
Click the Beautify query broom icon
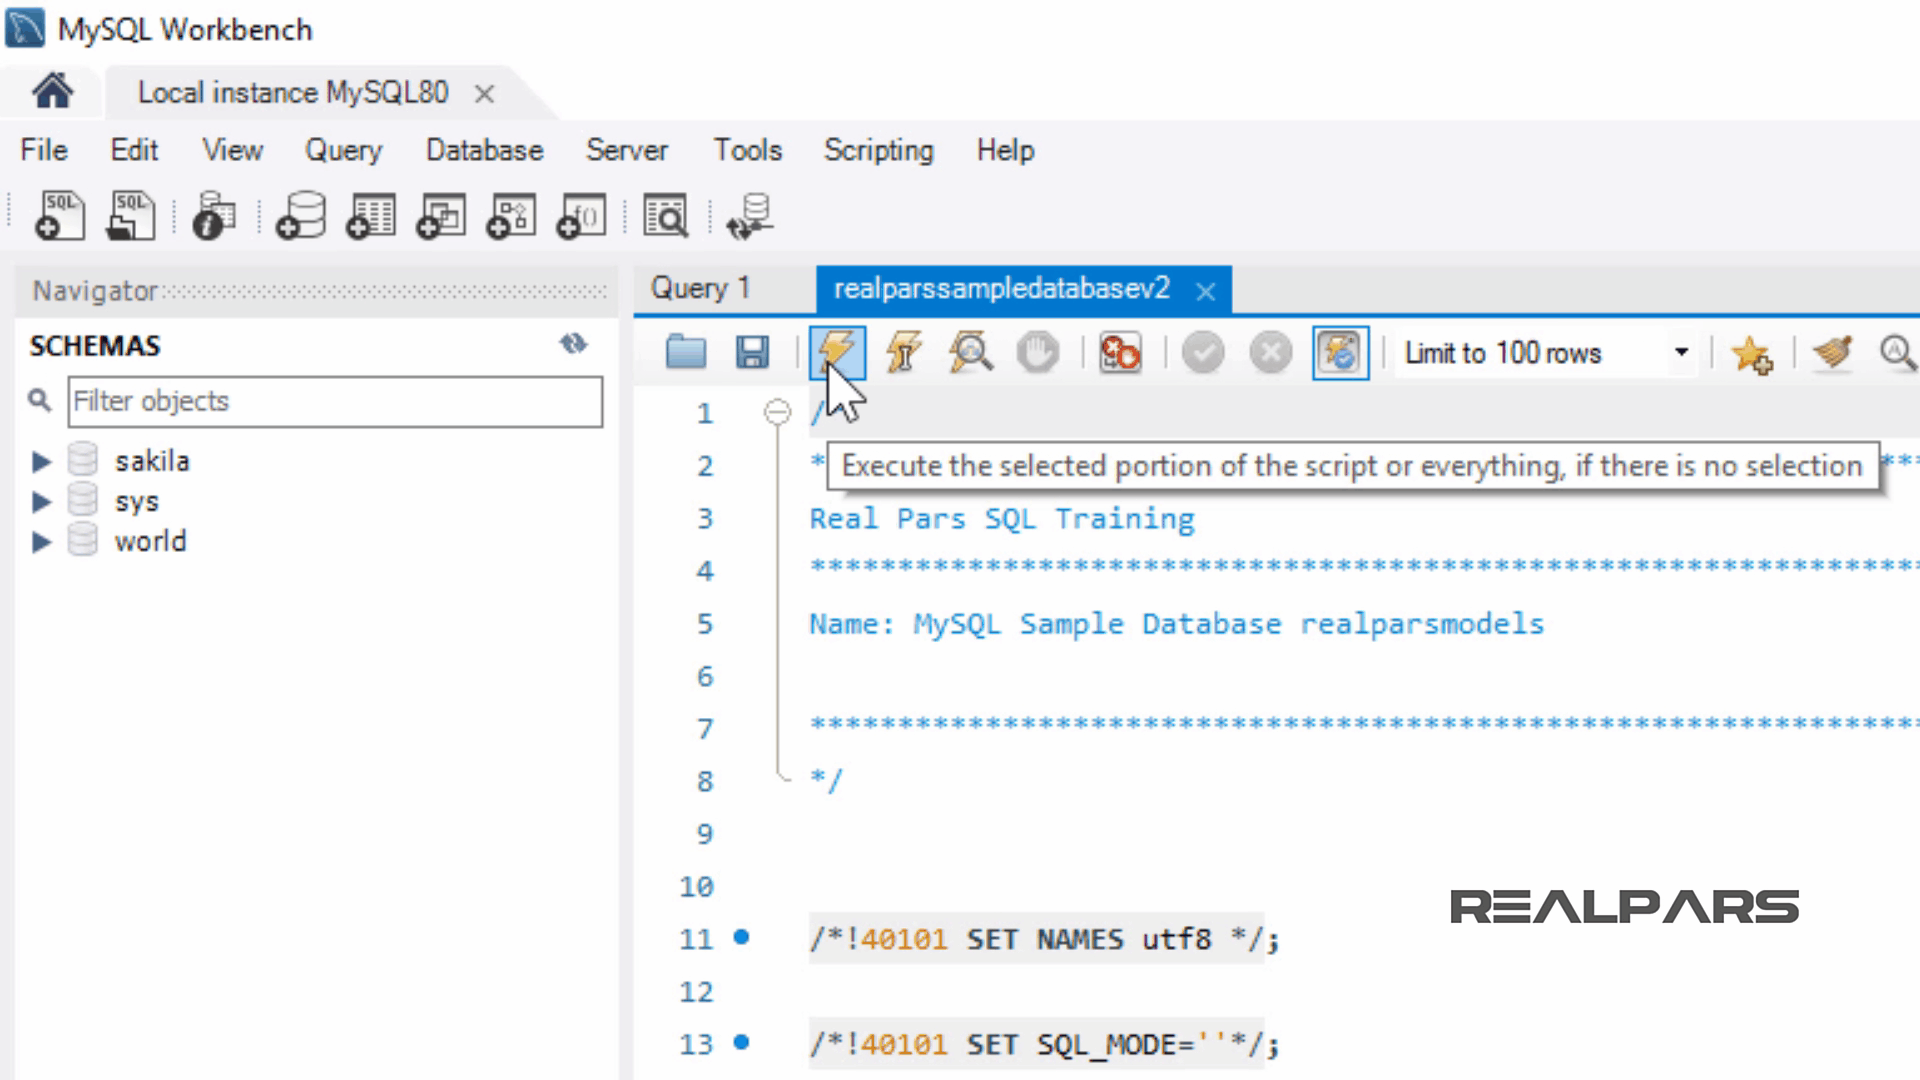(1832, 352)
